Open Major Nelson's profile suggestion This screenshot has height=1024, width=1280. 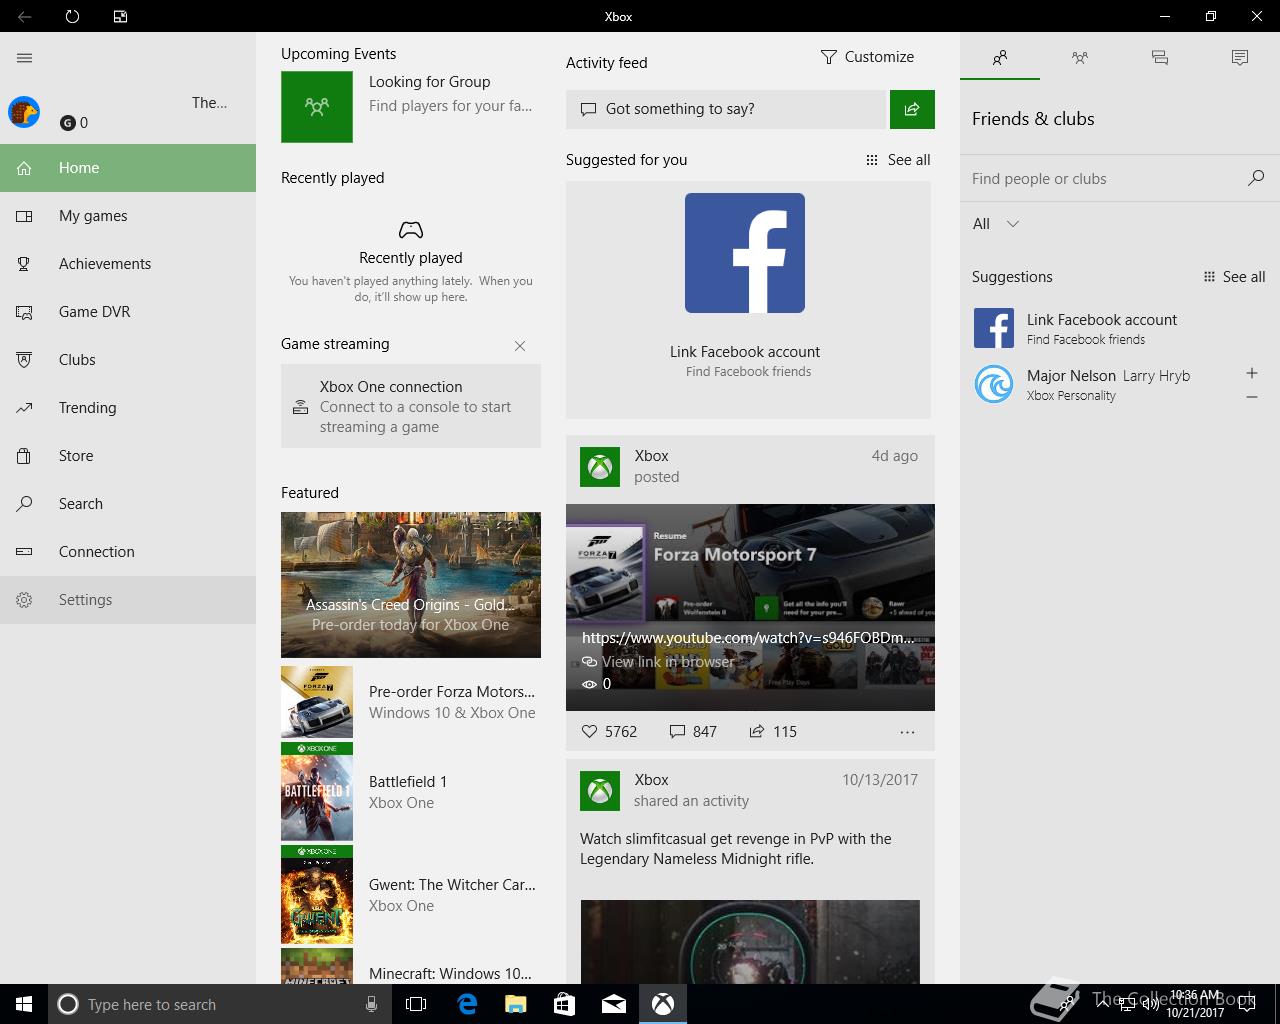click(x=1100, y=384)
